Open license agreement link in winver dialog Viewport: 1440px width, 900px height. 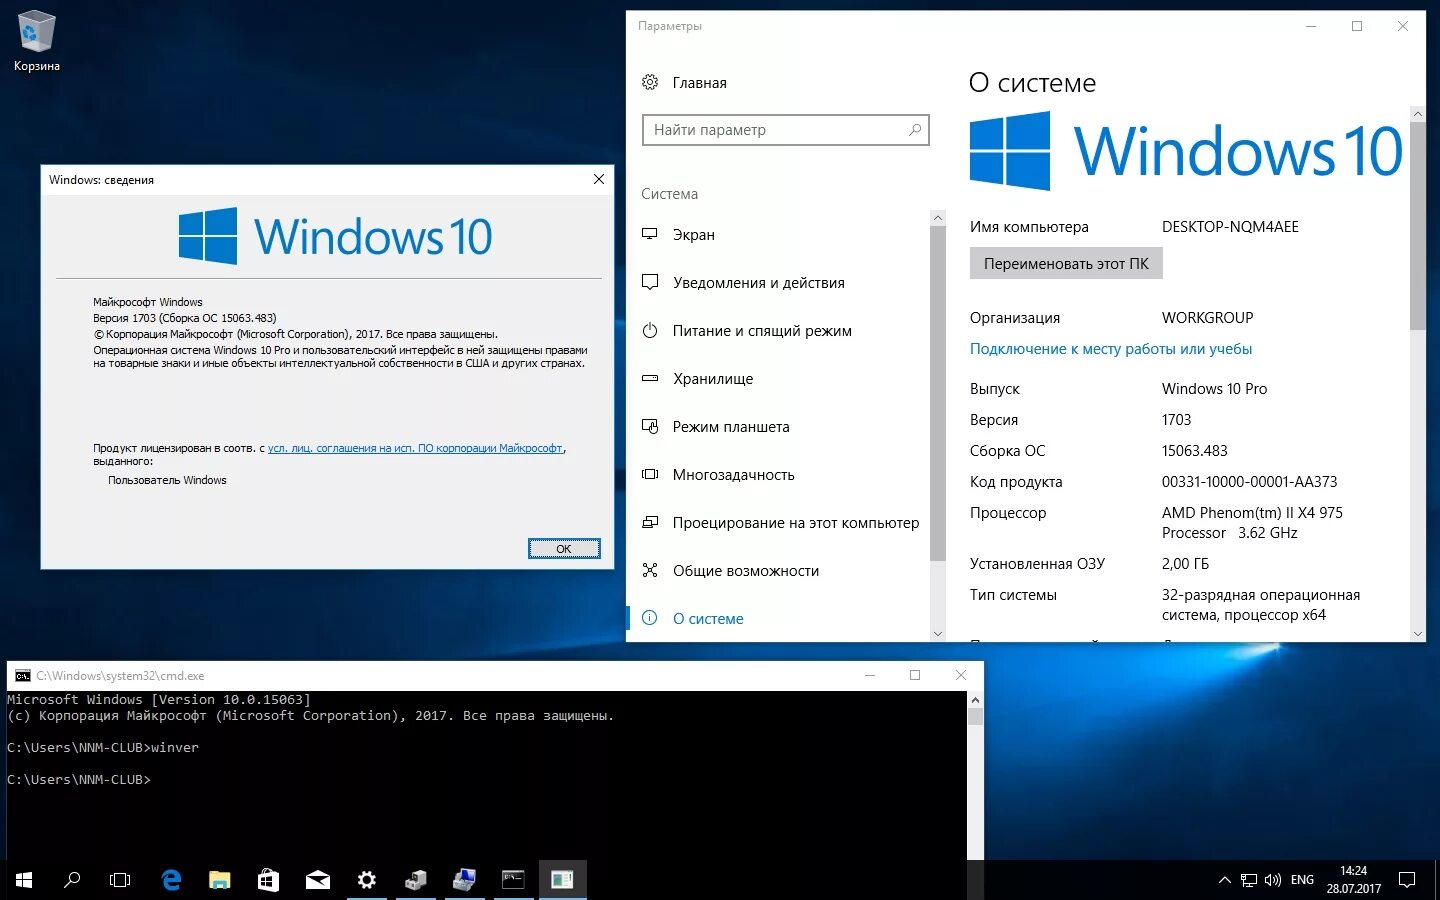point(415,448)
